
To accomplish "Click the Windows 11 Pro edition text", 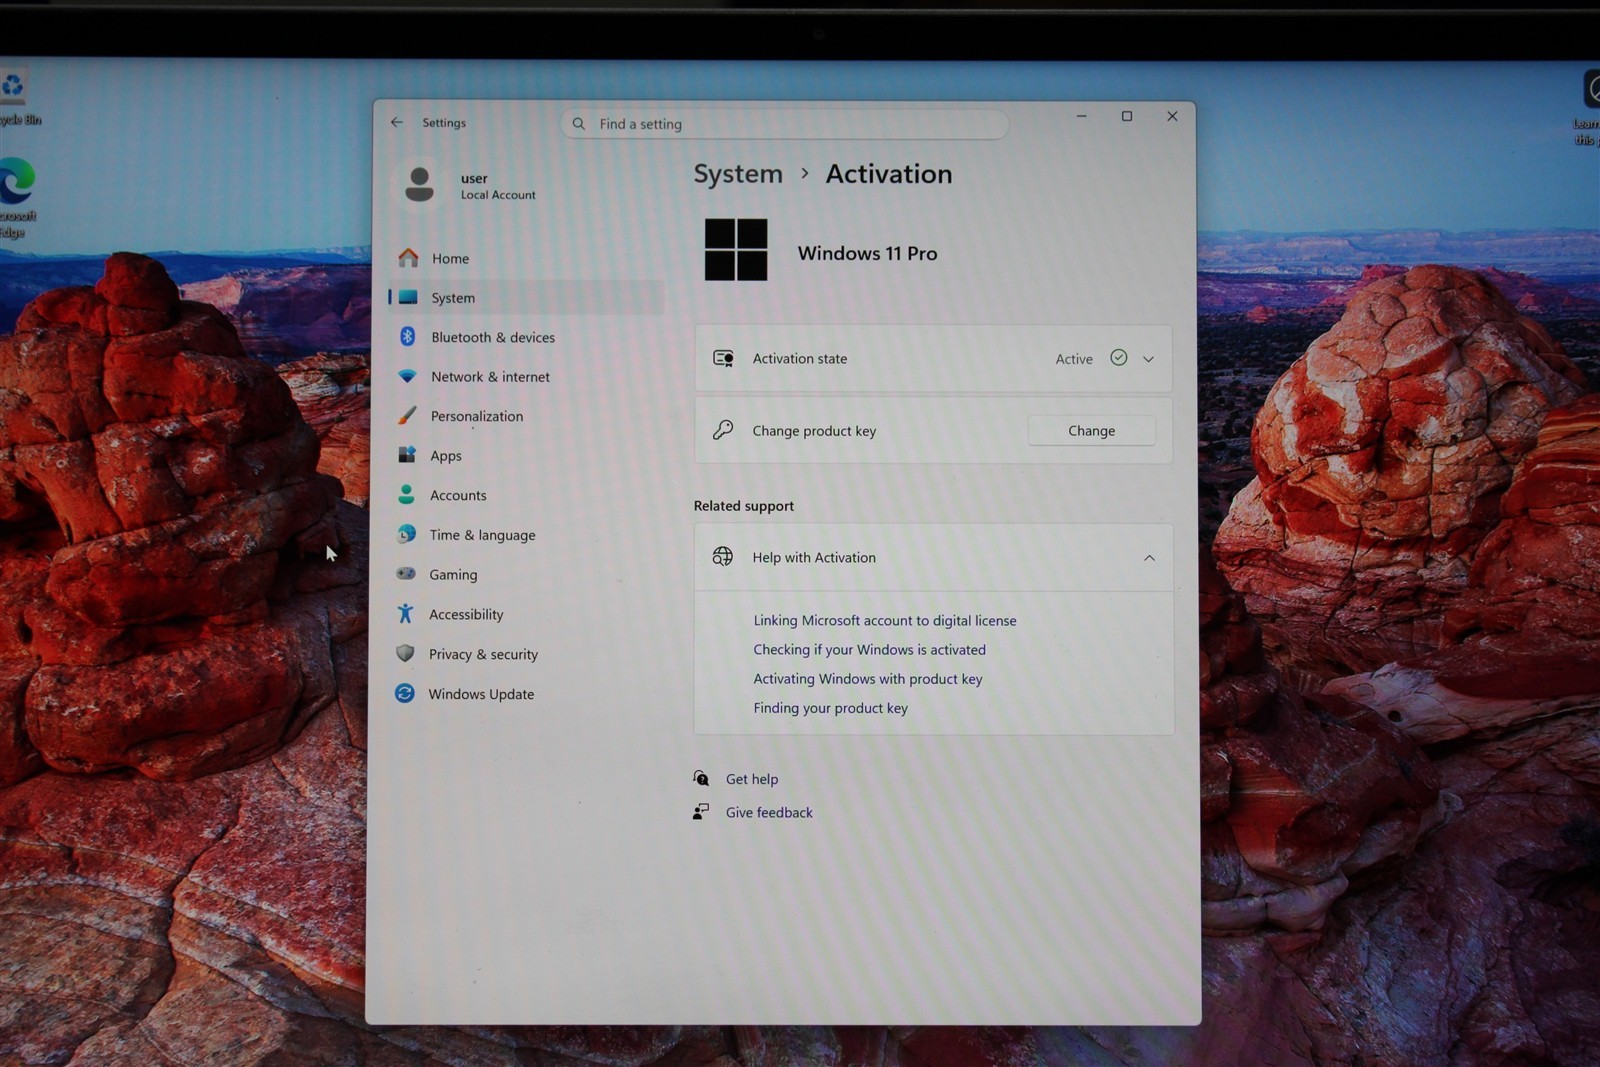I will [867, 253].
